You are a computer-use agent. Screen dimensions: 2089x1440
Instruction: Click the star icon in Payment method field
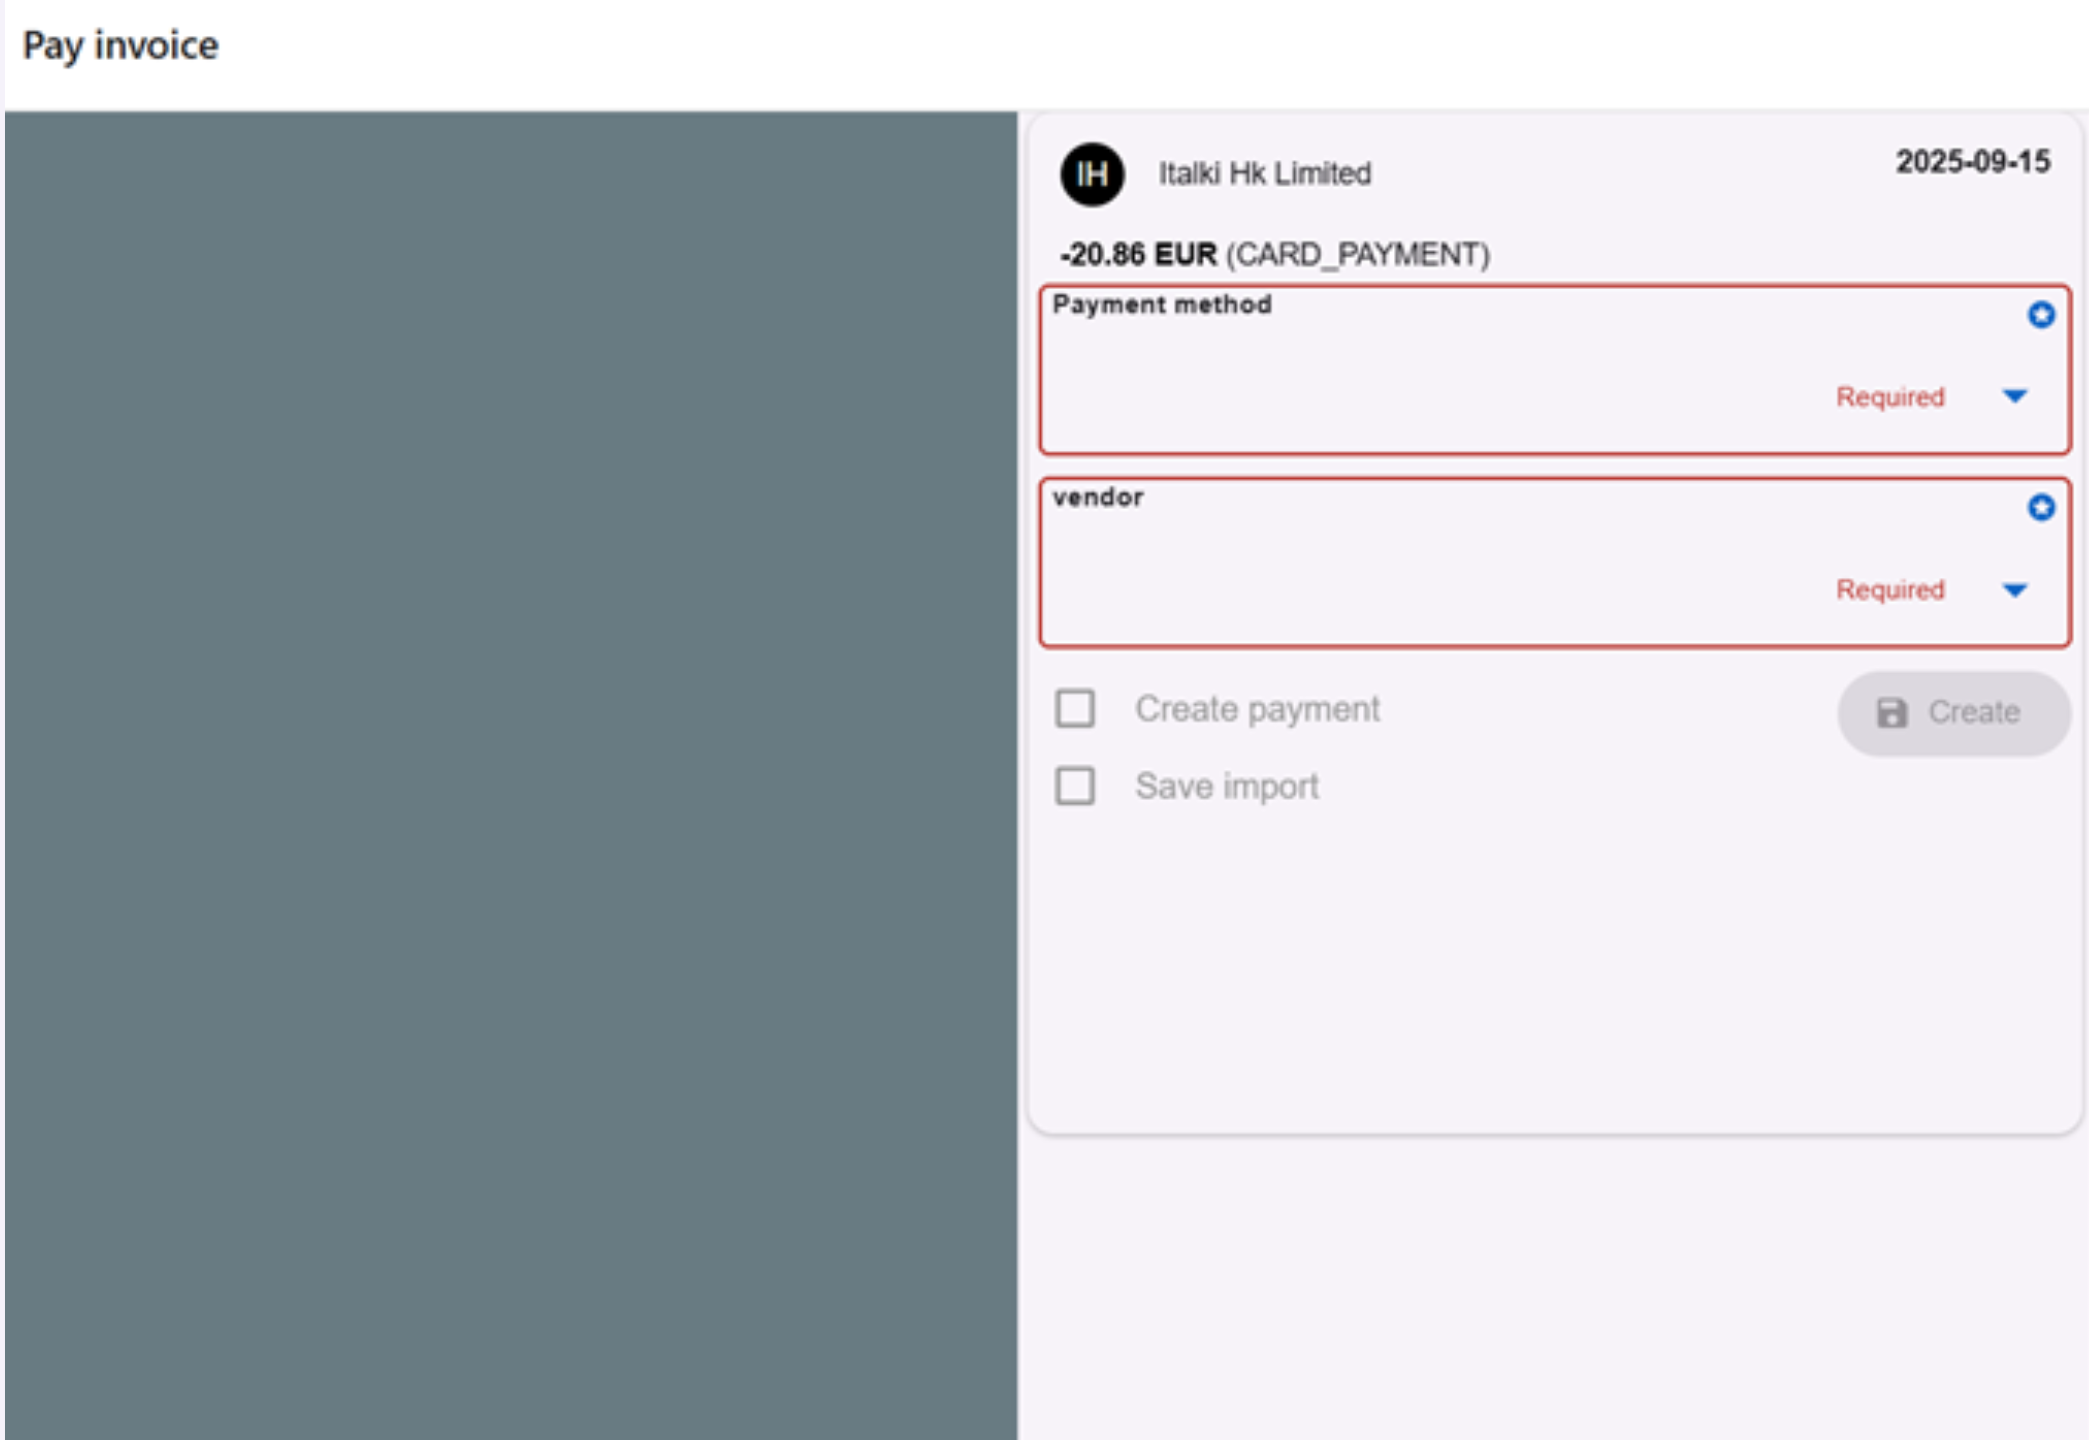point(2041,315)
